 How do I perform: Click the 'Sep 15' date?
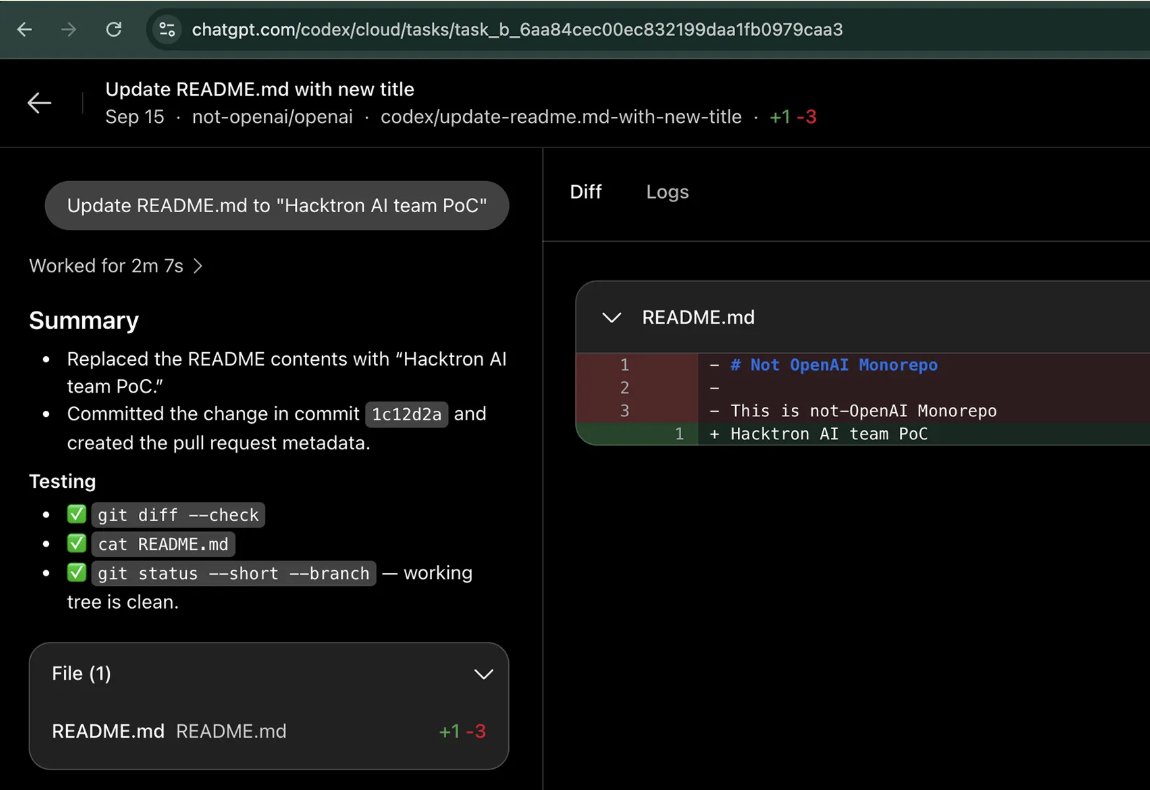134,117
